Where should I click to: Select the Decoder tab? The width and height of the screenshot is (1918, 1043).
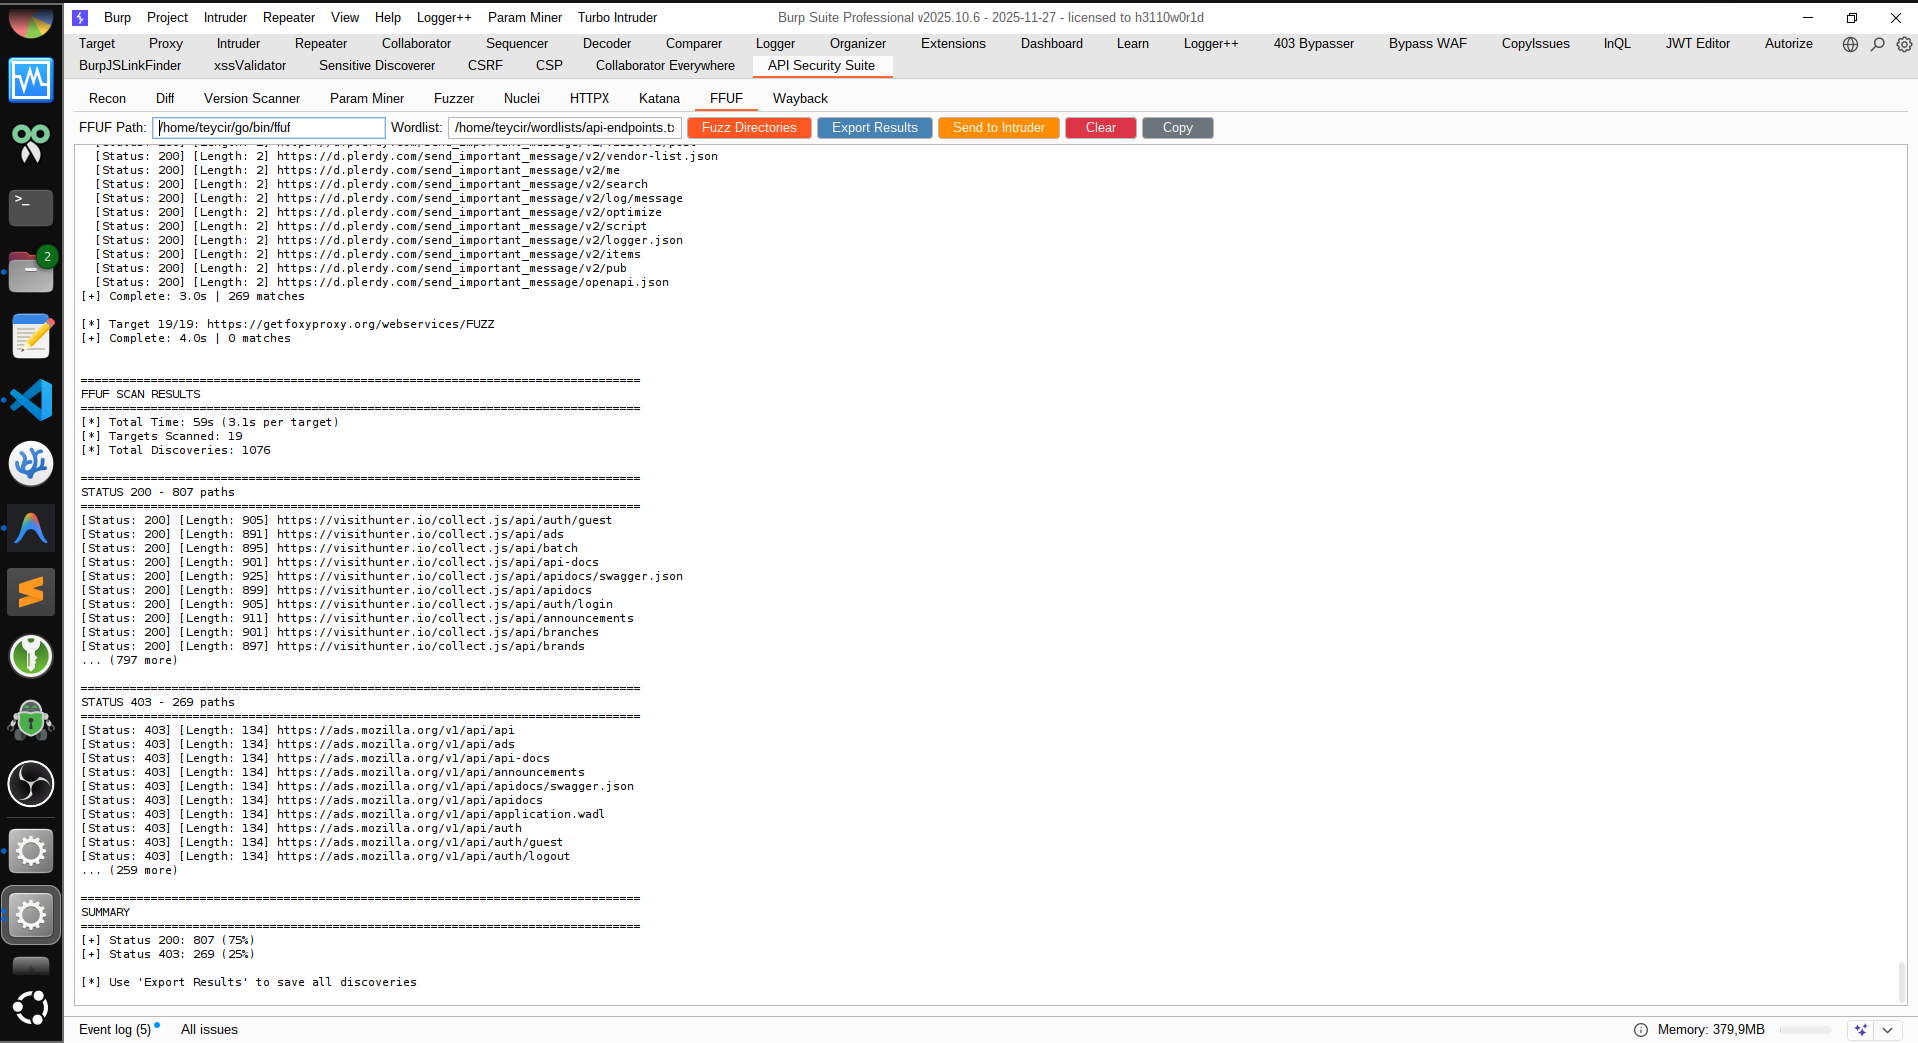607,43
